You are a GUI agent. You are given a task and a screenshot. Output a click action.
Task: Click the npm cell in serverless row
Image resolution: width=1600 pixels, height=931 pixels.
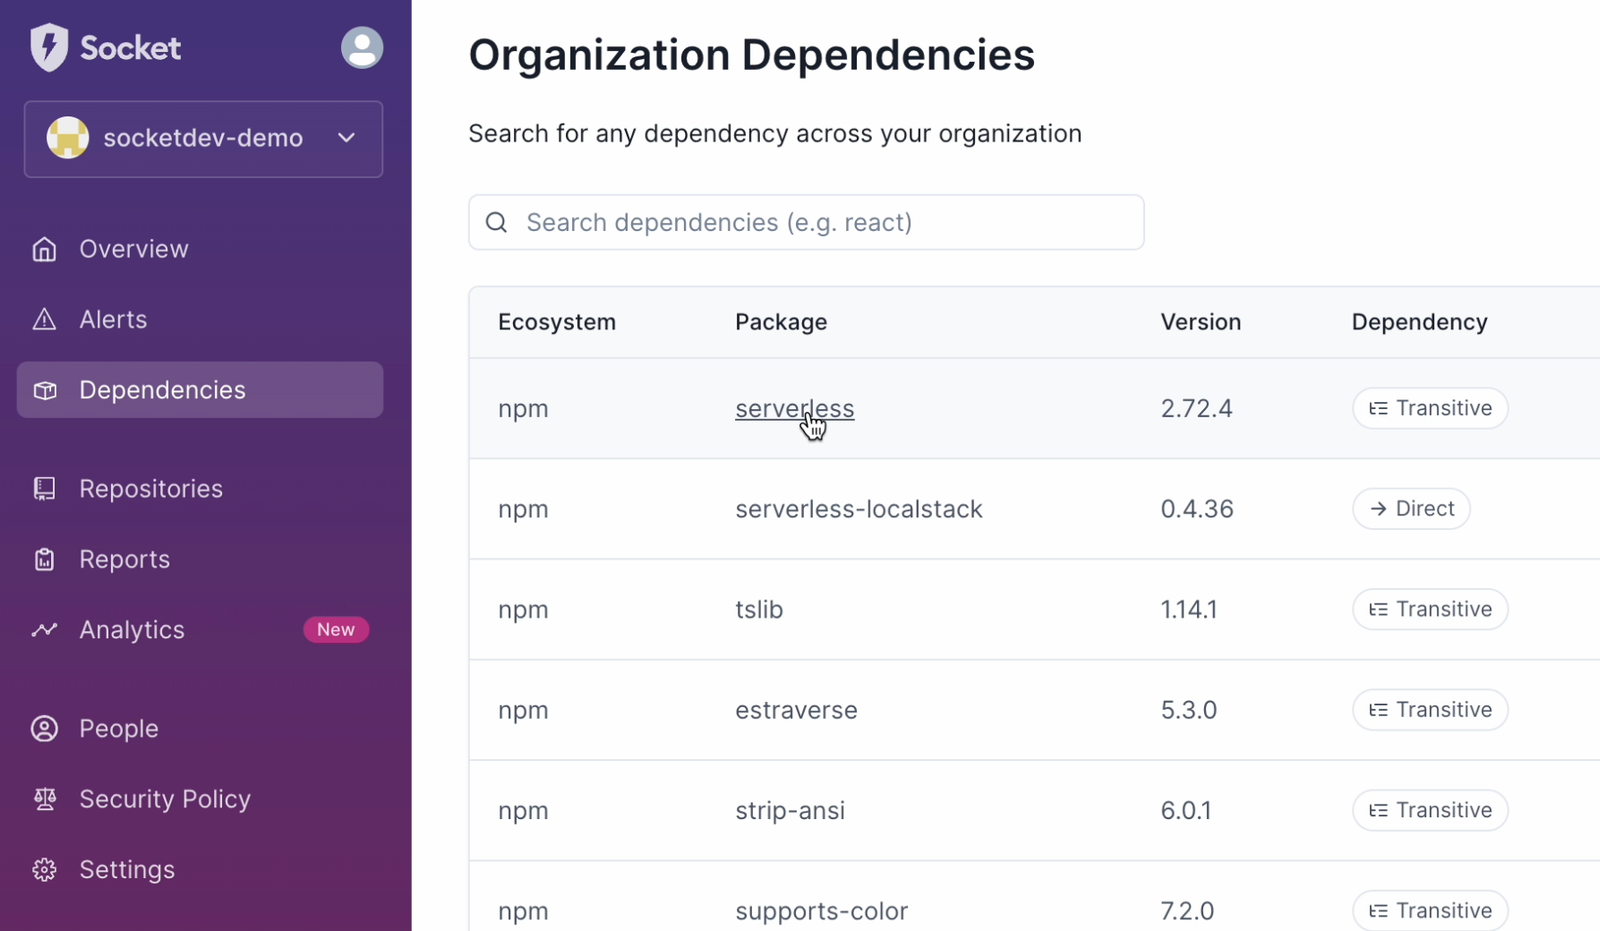(523, 409)
